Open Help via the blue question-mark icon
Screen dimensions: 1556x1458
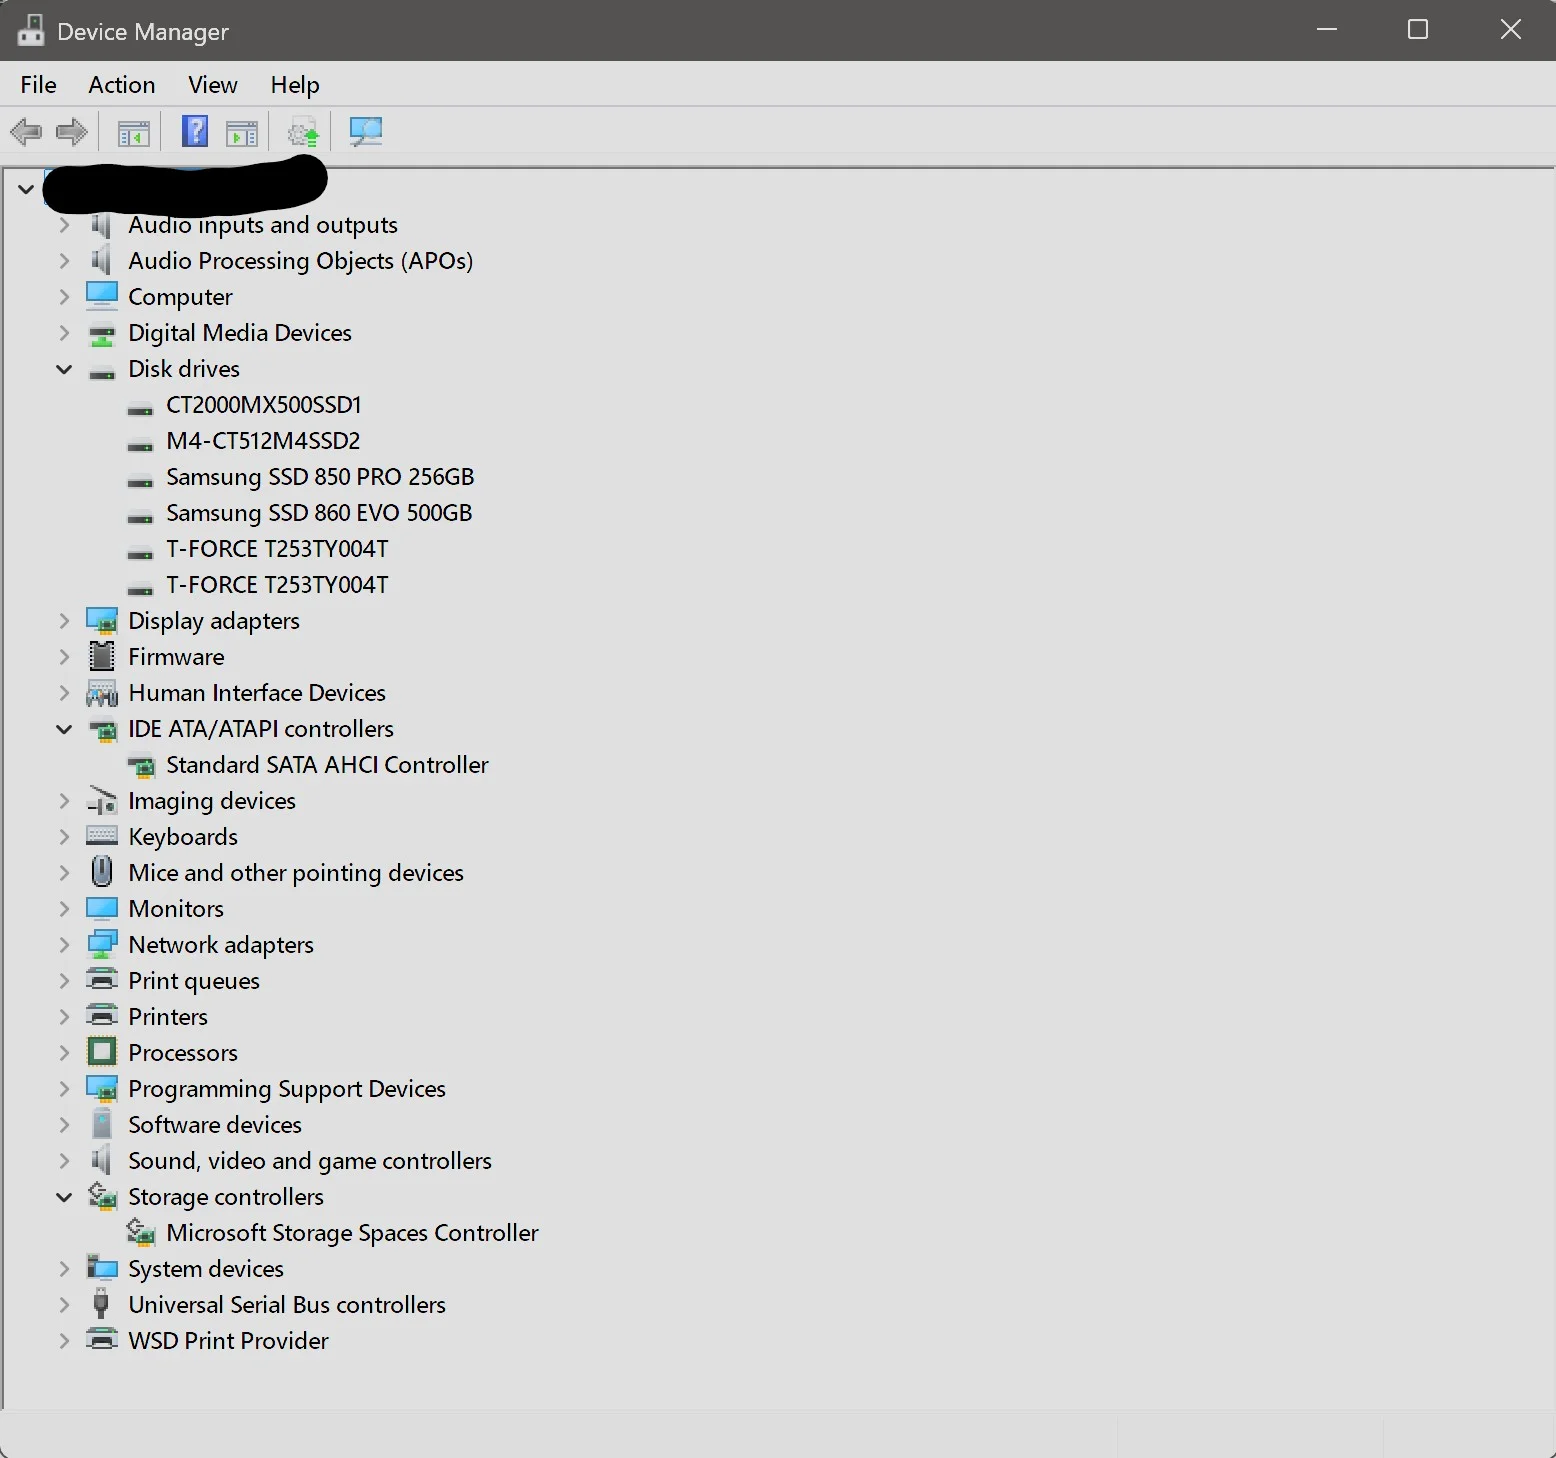[x=195, y=131]
